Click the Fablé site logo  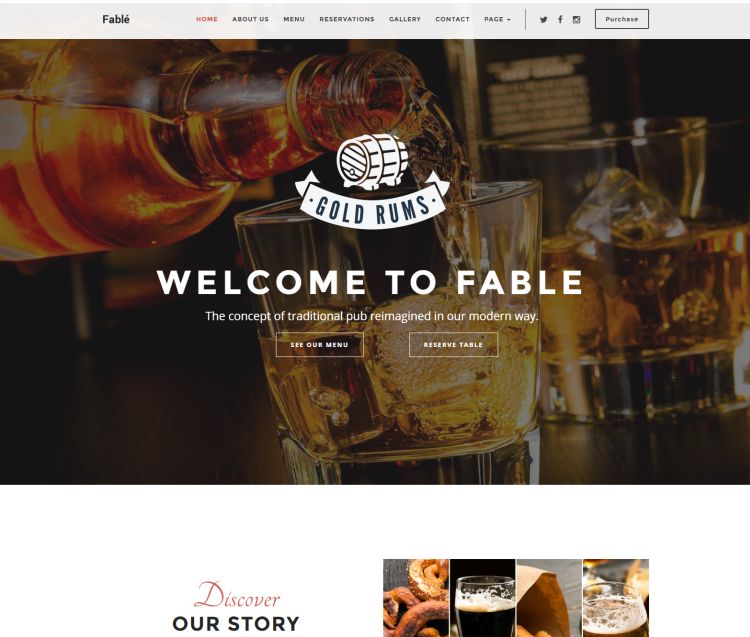(x=116, y=19)
